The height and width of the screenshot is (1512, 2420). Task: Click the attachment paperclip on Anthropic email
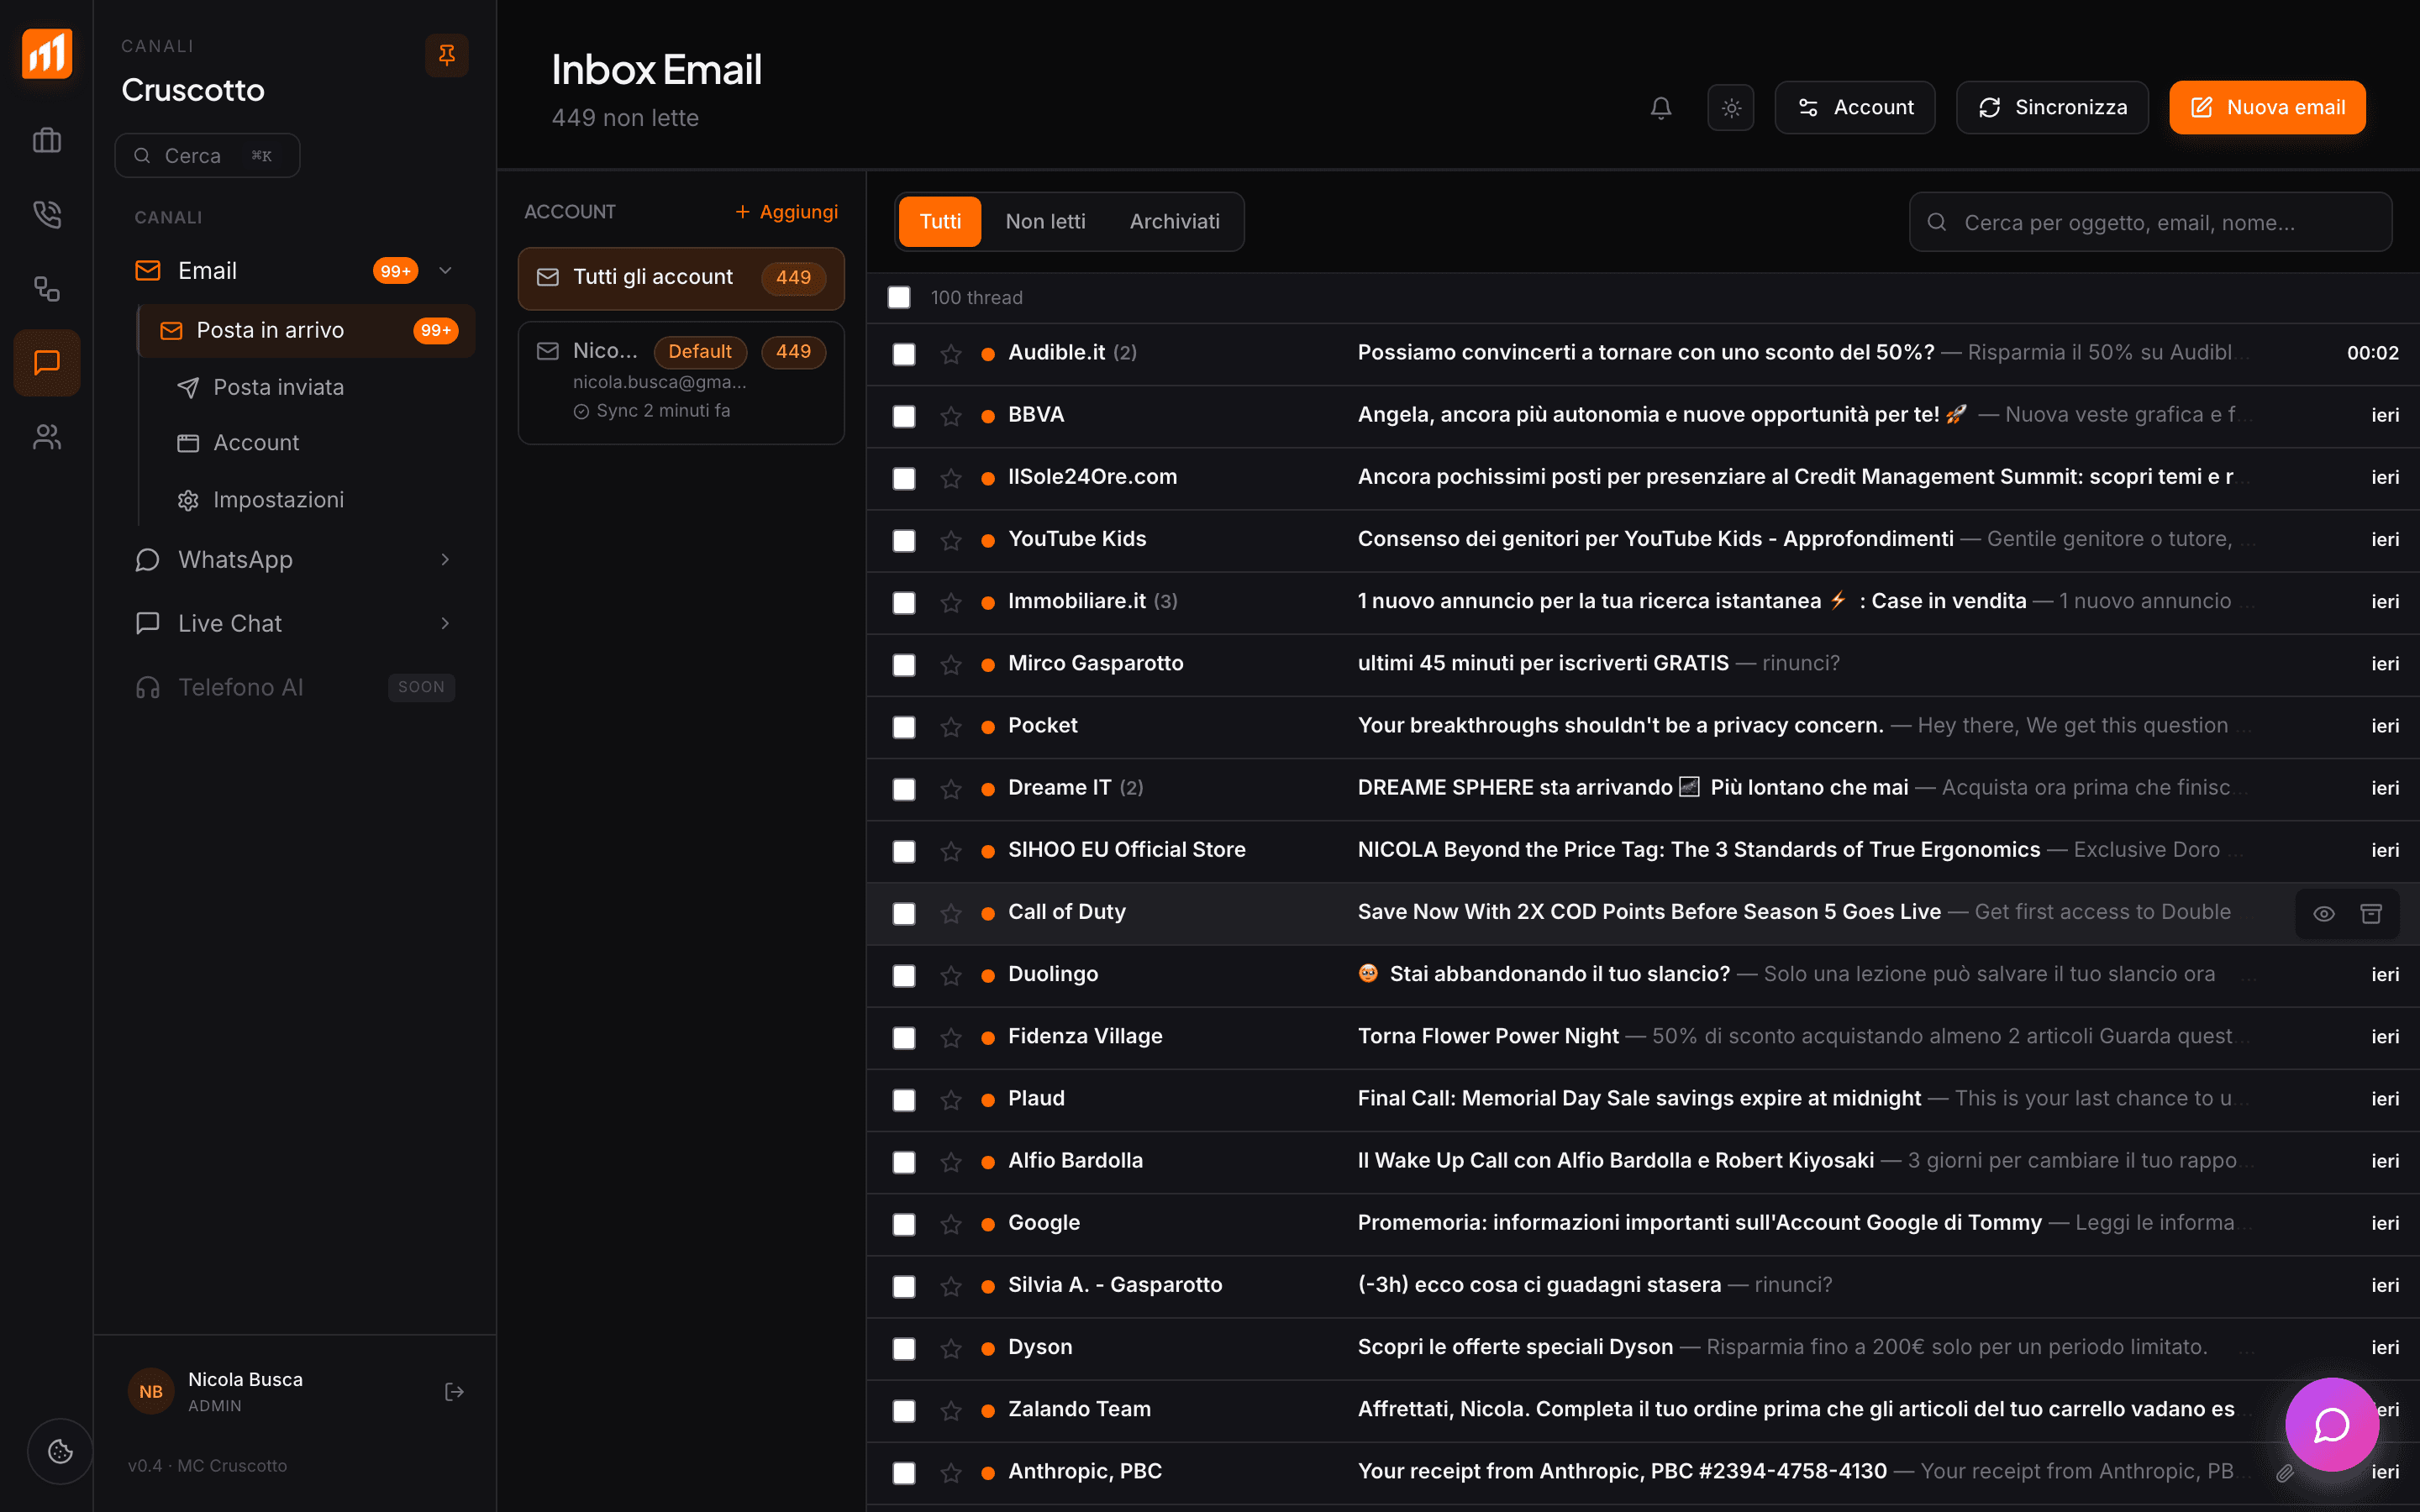2285,1472
